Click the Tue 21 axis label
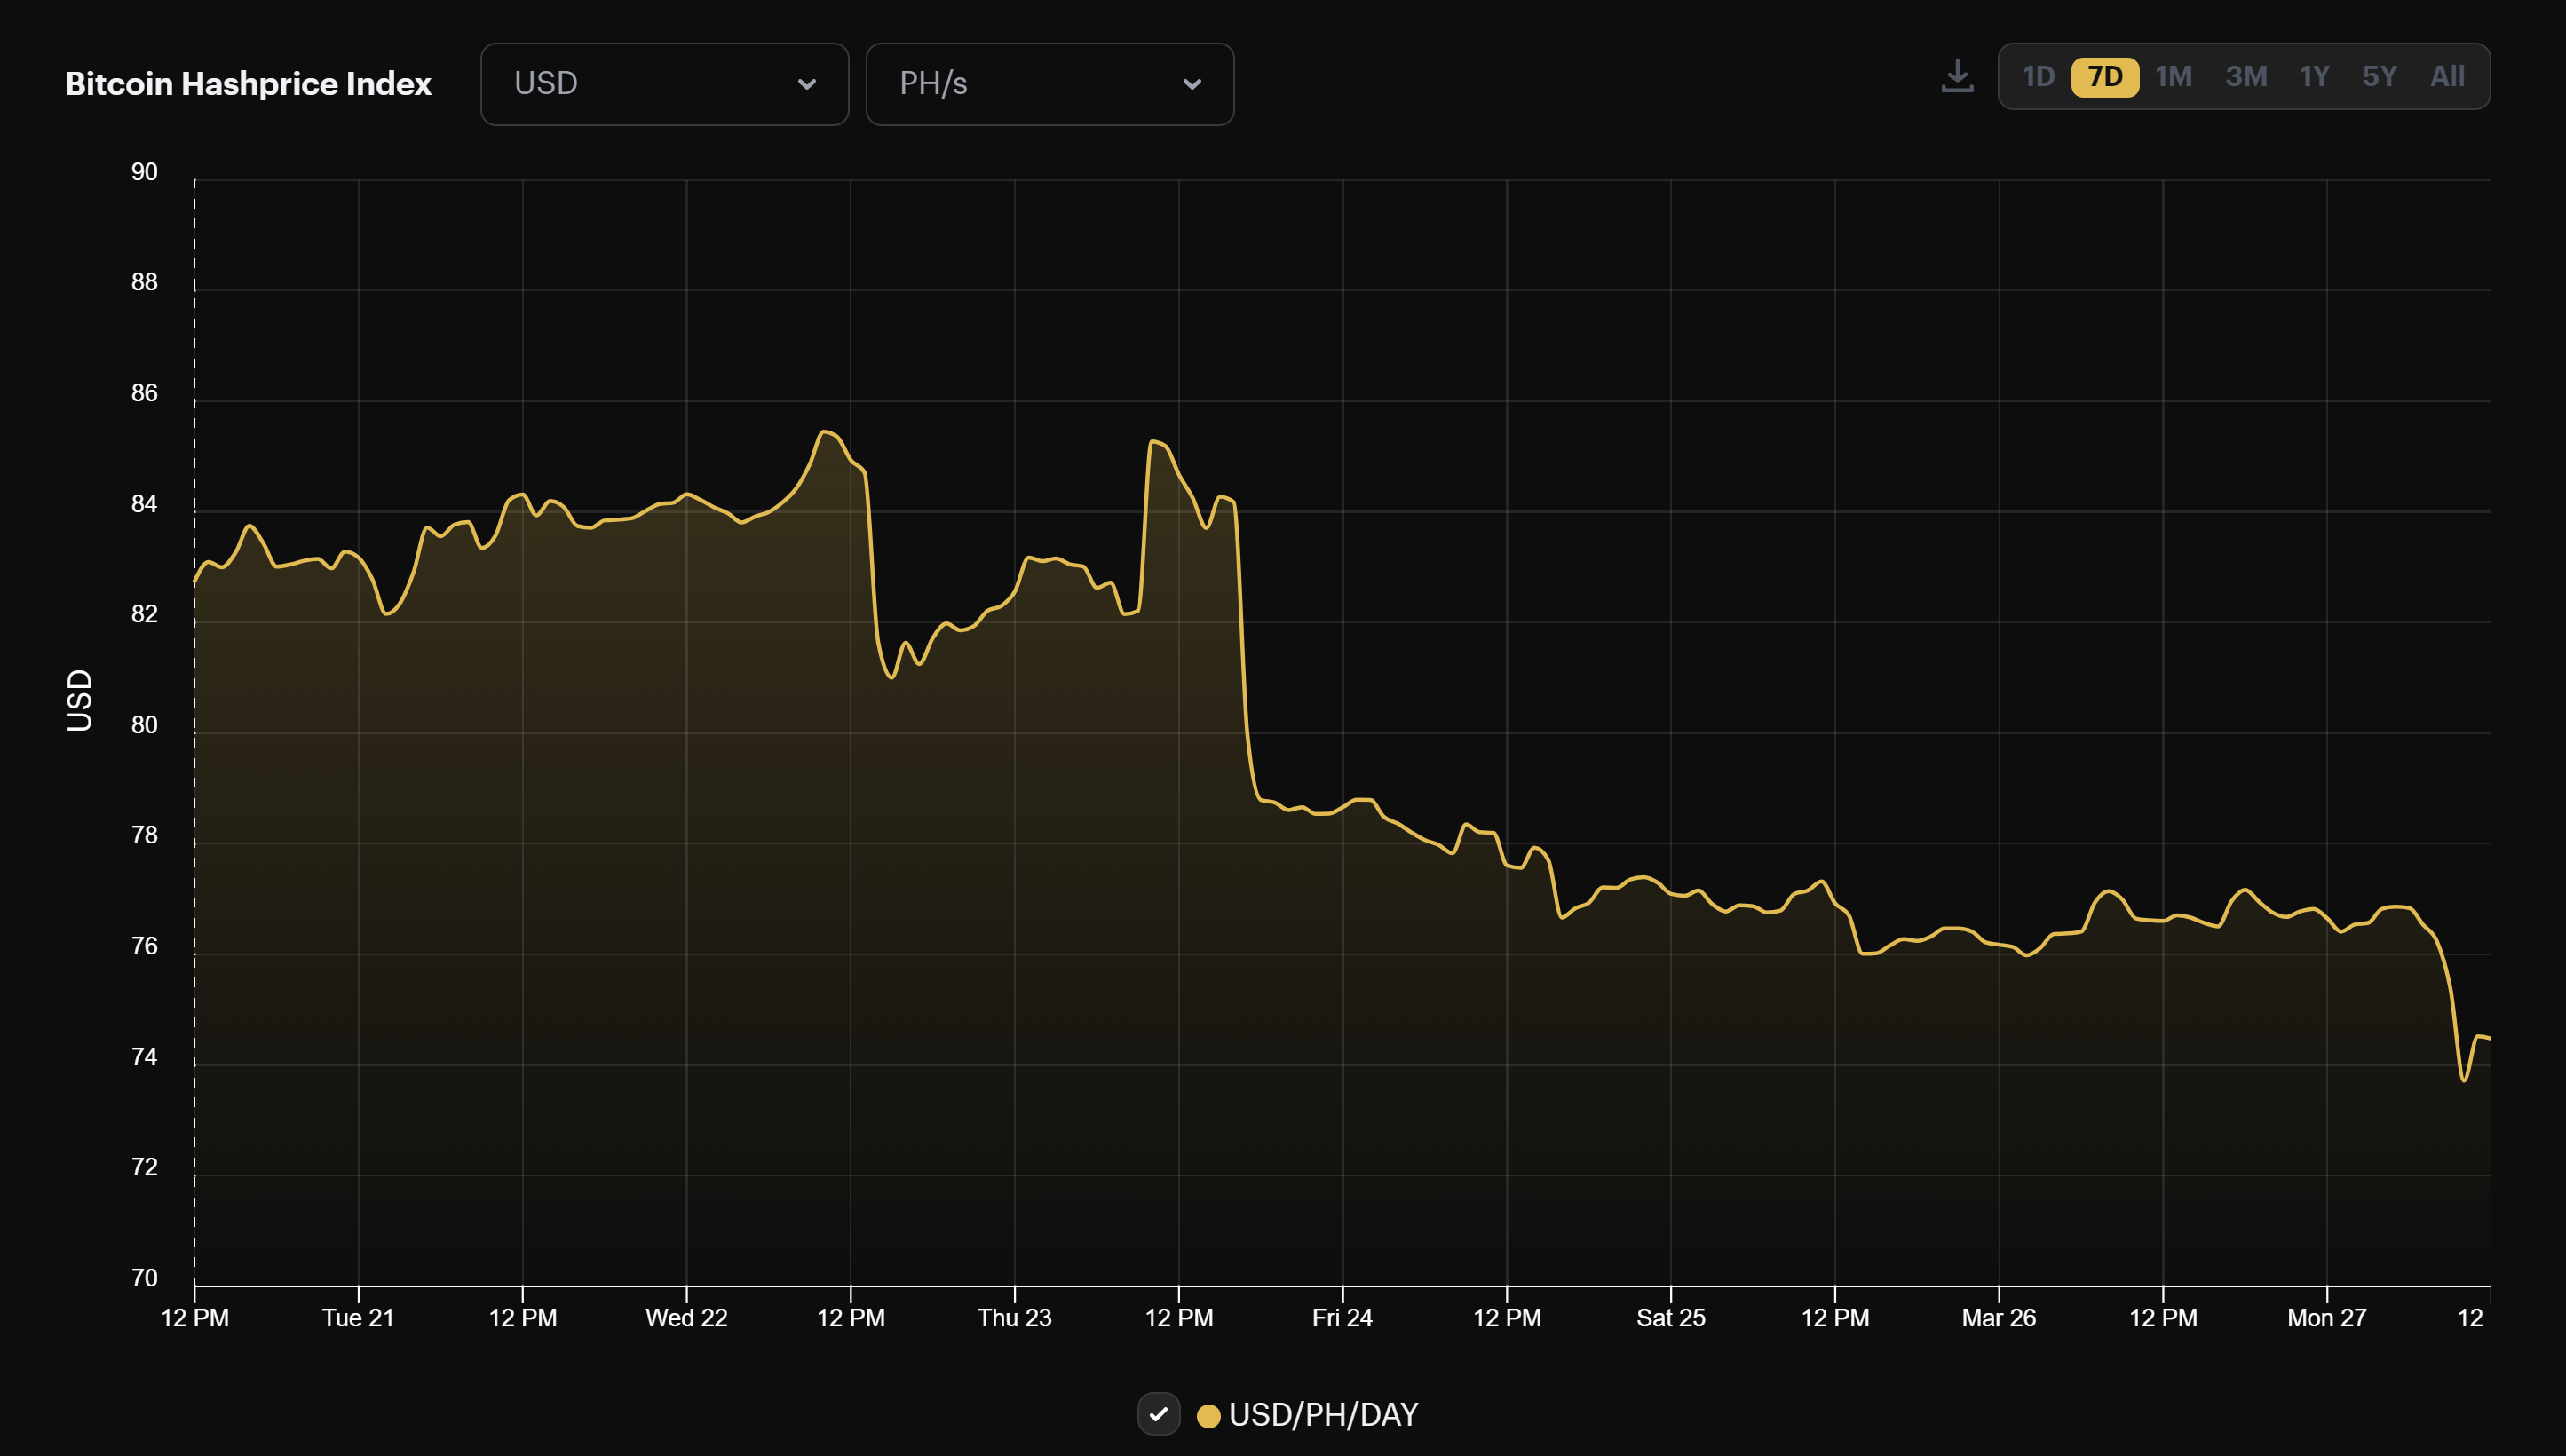 point(358,1318)
